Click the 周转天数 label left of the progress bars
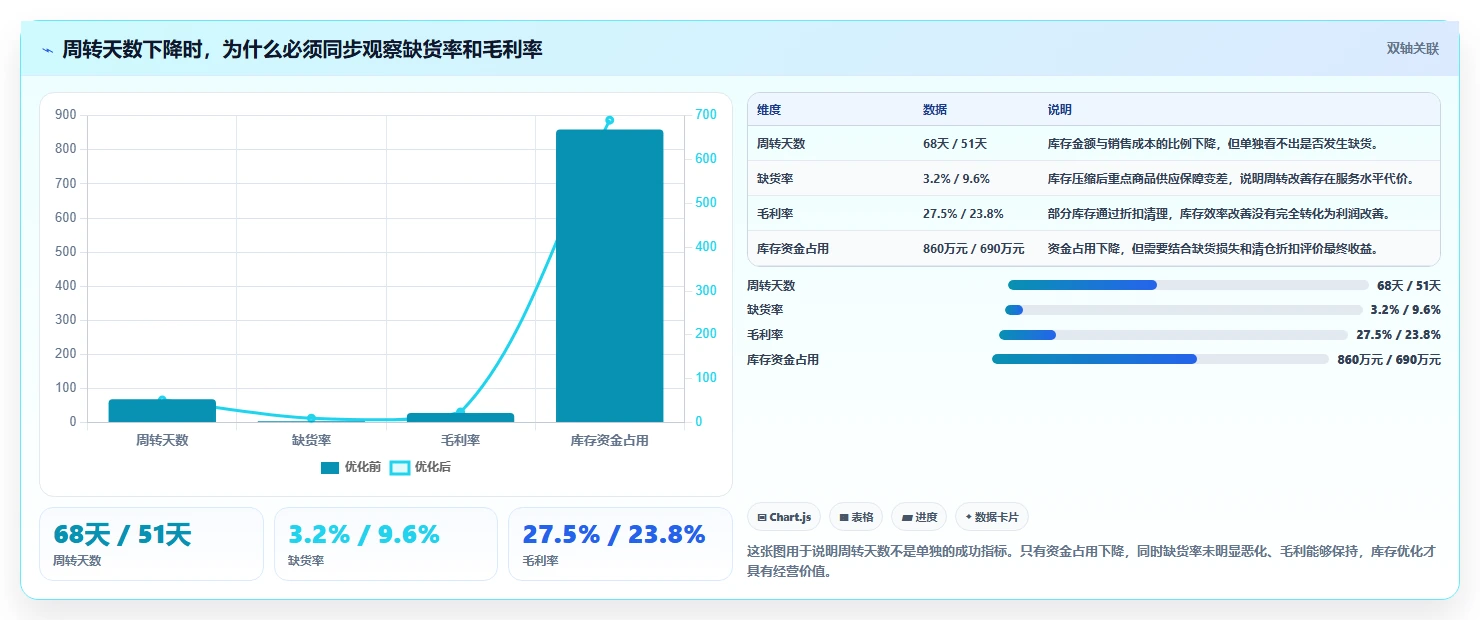Screen dimensions: 1480x620 tap(771, 286)
